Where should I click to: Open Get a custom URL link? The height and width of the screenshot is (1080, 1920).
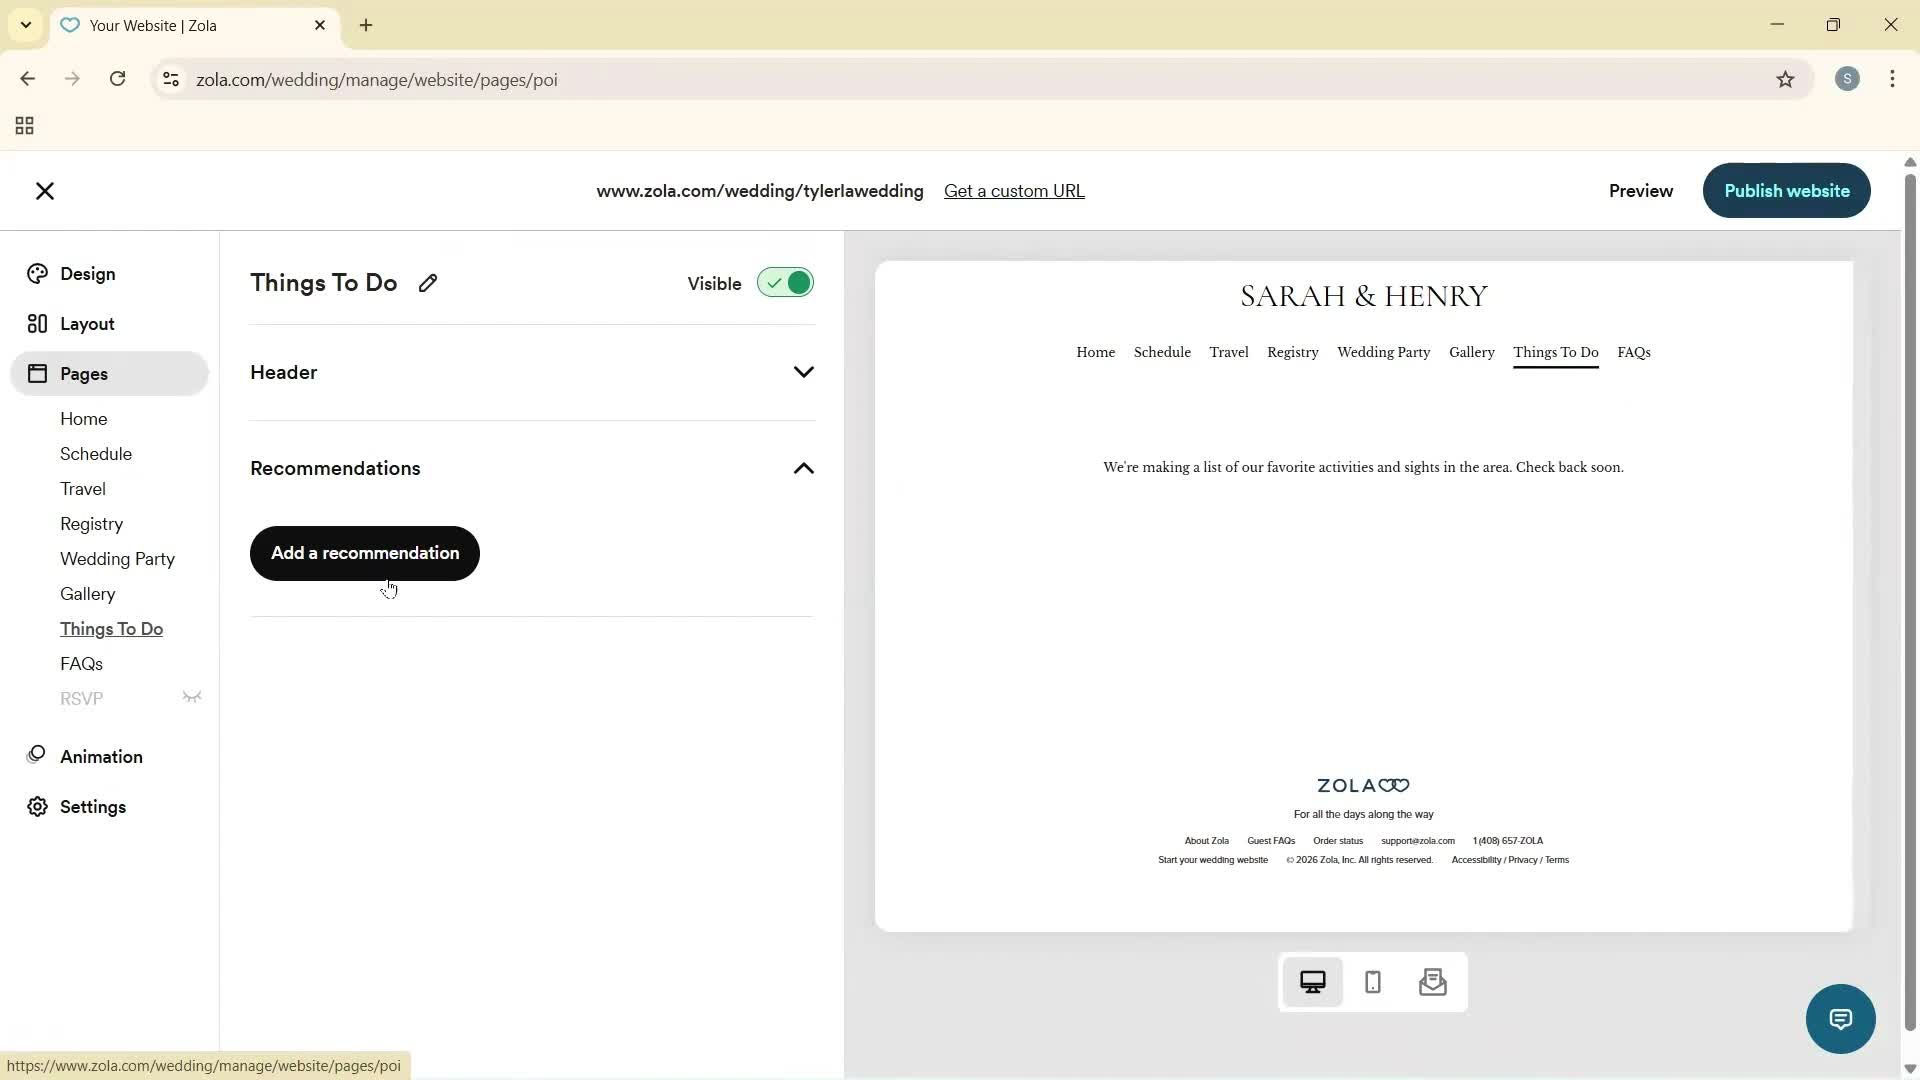[1014, 191]
